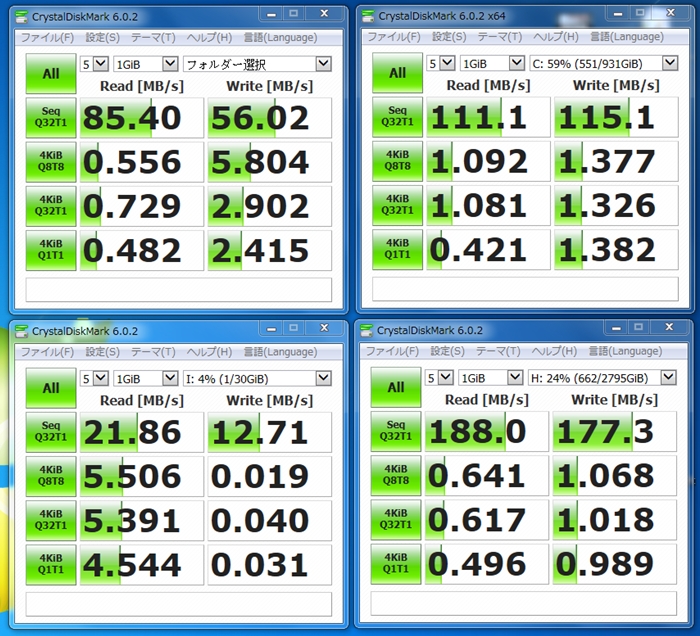Click the CrystalDiskMark x64 title bar icon
Viewport: 700px width, 636px height.
click(x=368, y=16)
